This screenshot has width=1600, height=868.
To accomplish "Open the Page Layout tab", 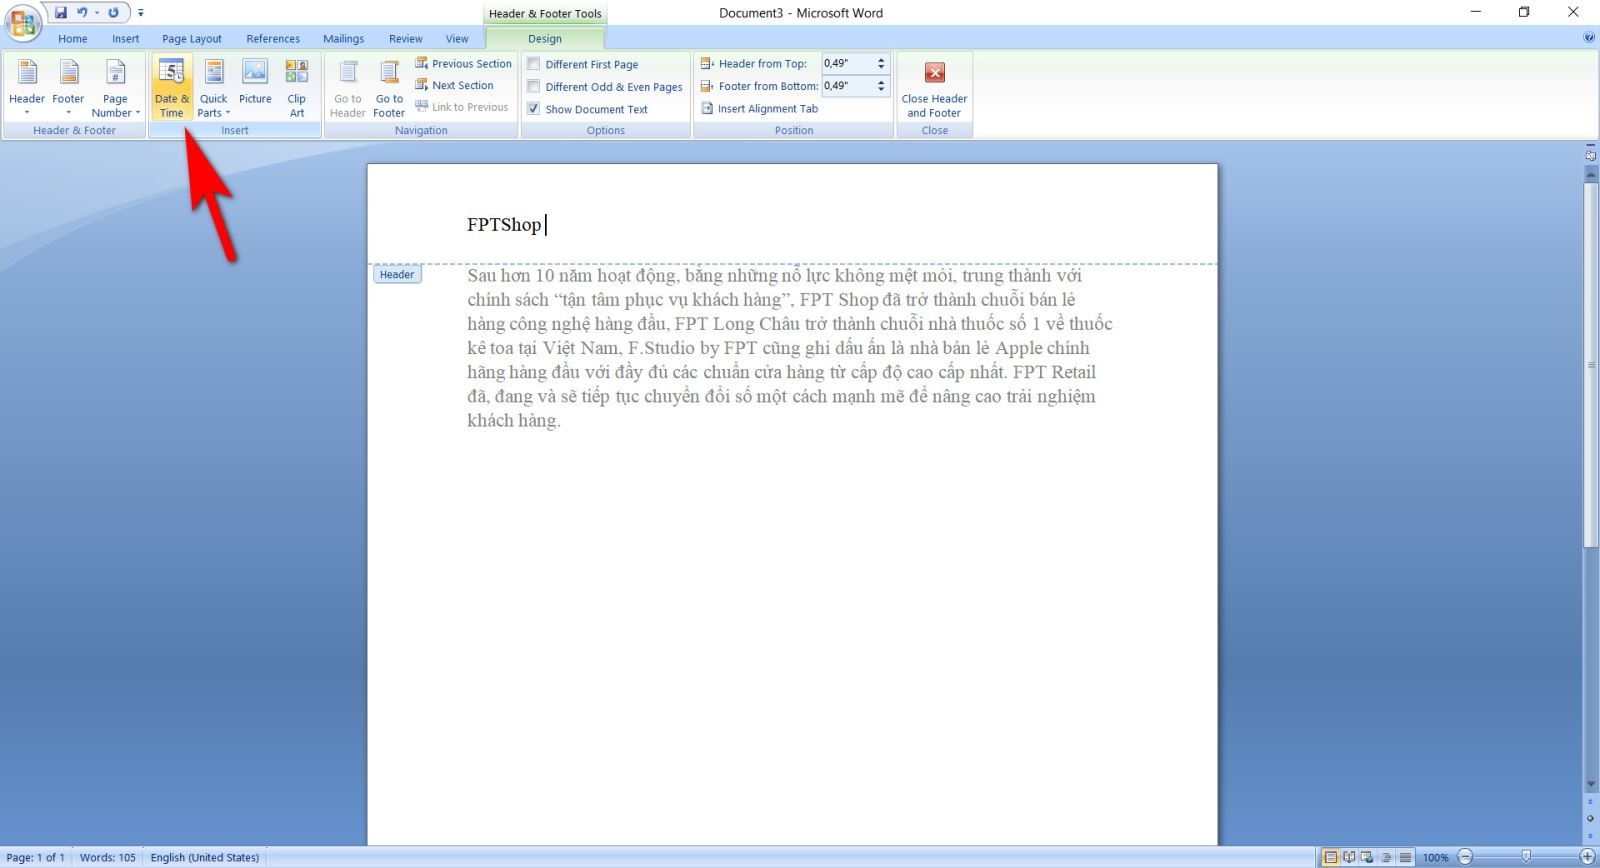I will (192, 39).
